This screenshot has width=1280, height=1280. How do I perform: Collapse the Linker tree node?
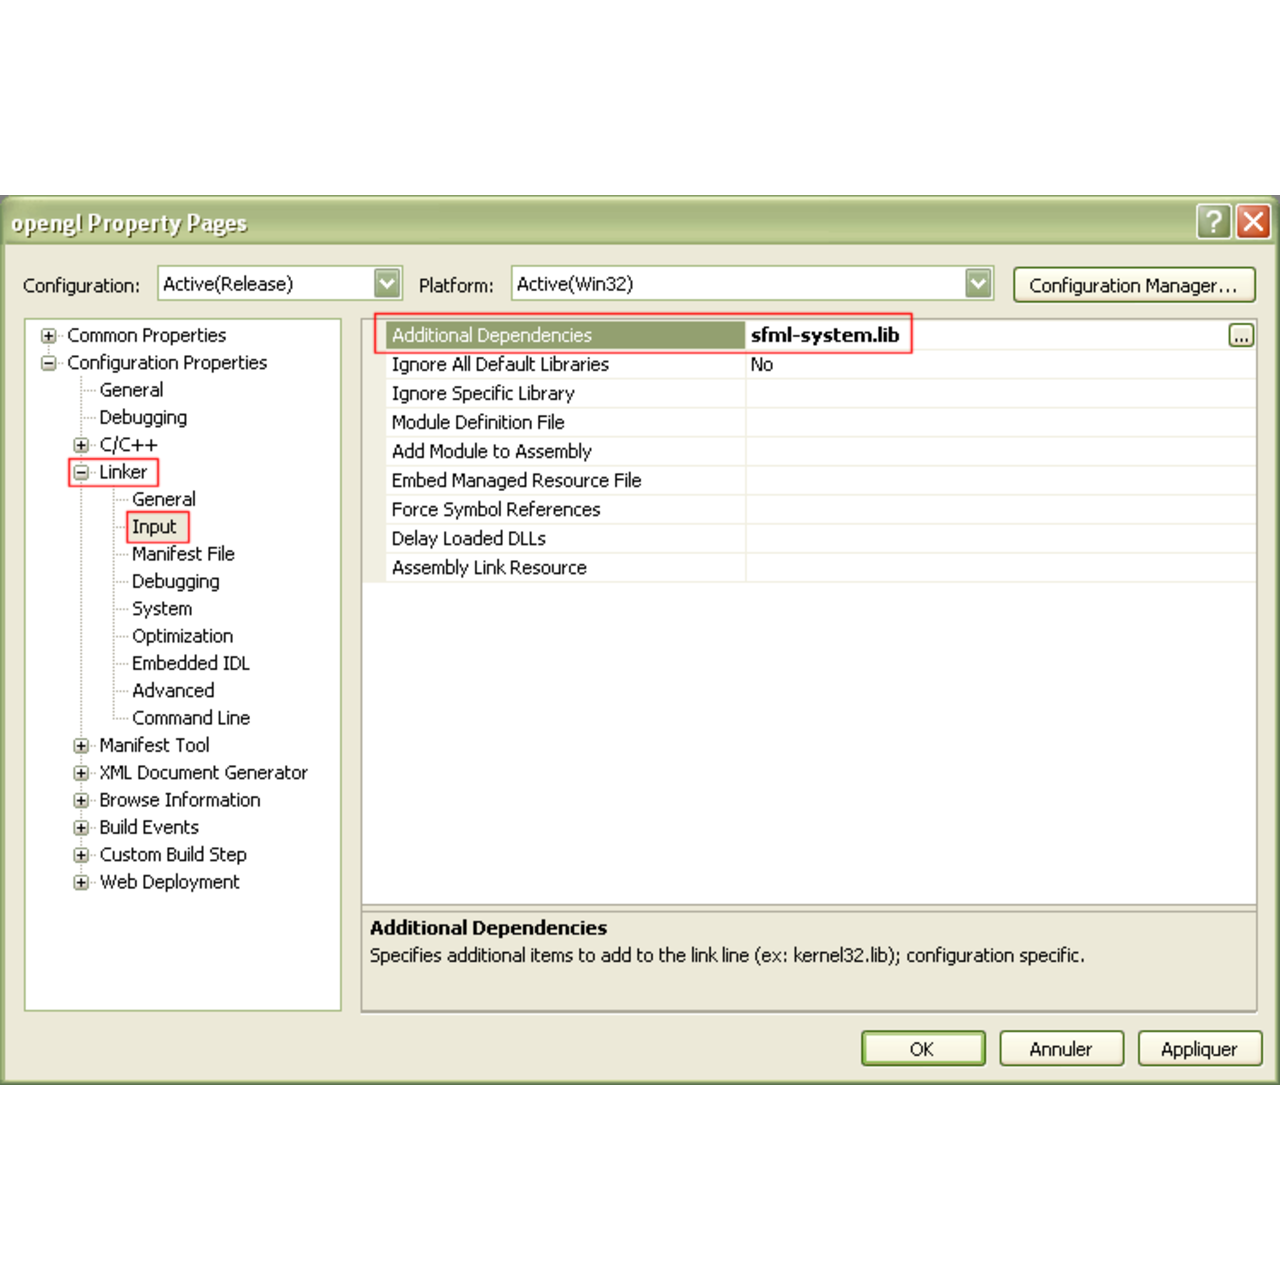coord(81,472)
